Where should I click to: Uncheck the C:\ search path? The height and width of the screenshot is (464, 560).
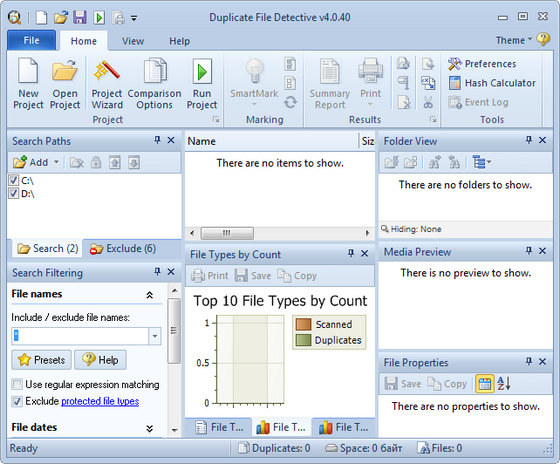(x=14, y=180)
